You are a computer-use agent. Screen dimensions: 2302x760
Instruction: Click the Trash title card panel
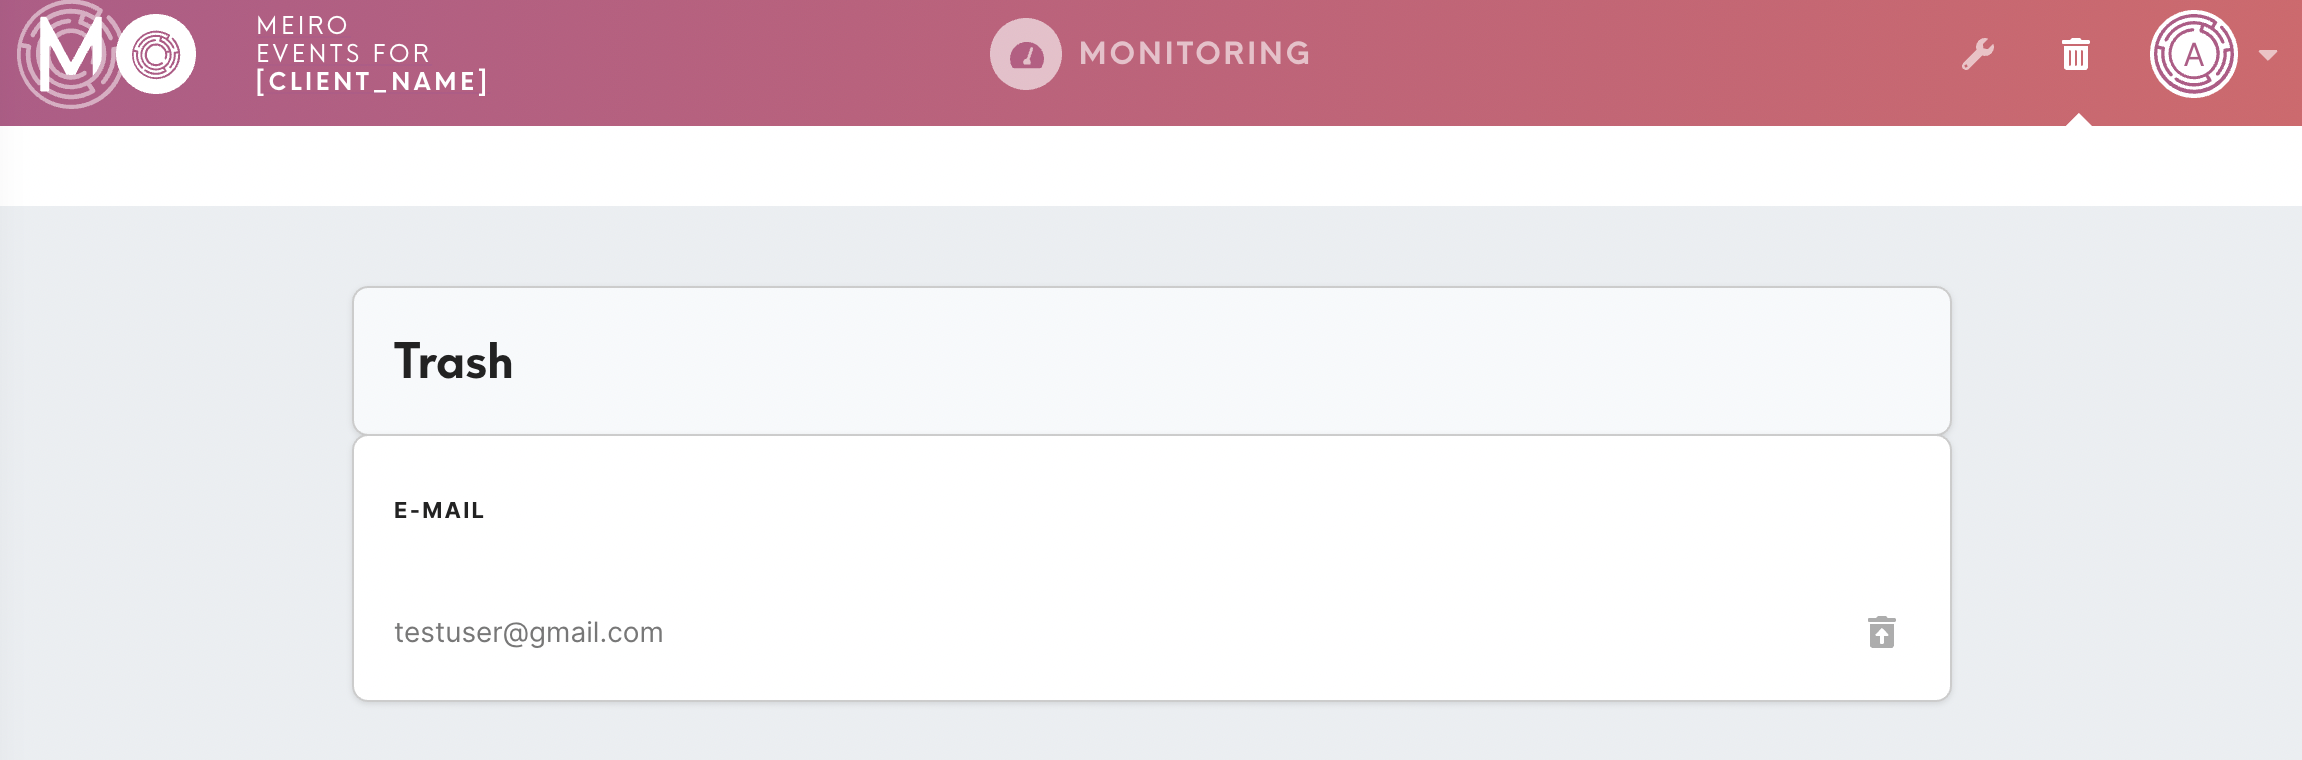[1151, 361]
